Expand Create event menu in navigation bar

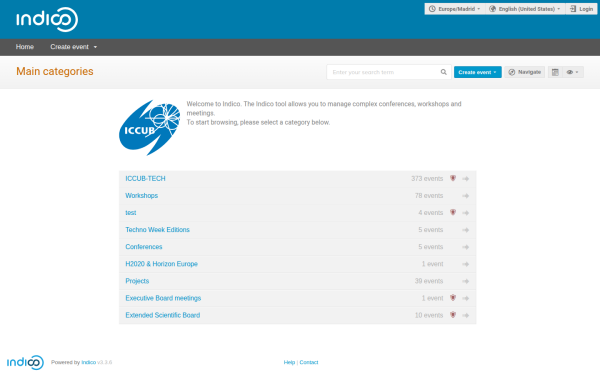[73, 47]
